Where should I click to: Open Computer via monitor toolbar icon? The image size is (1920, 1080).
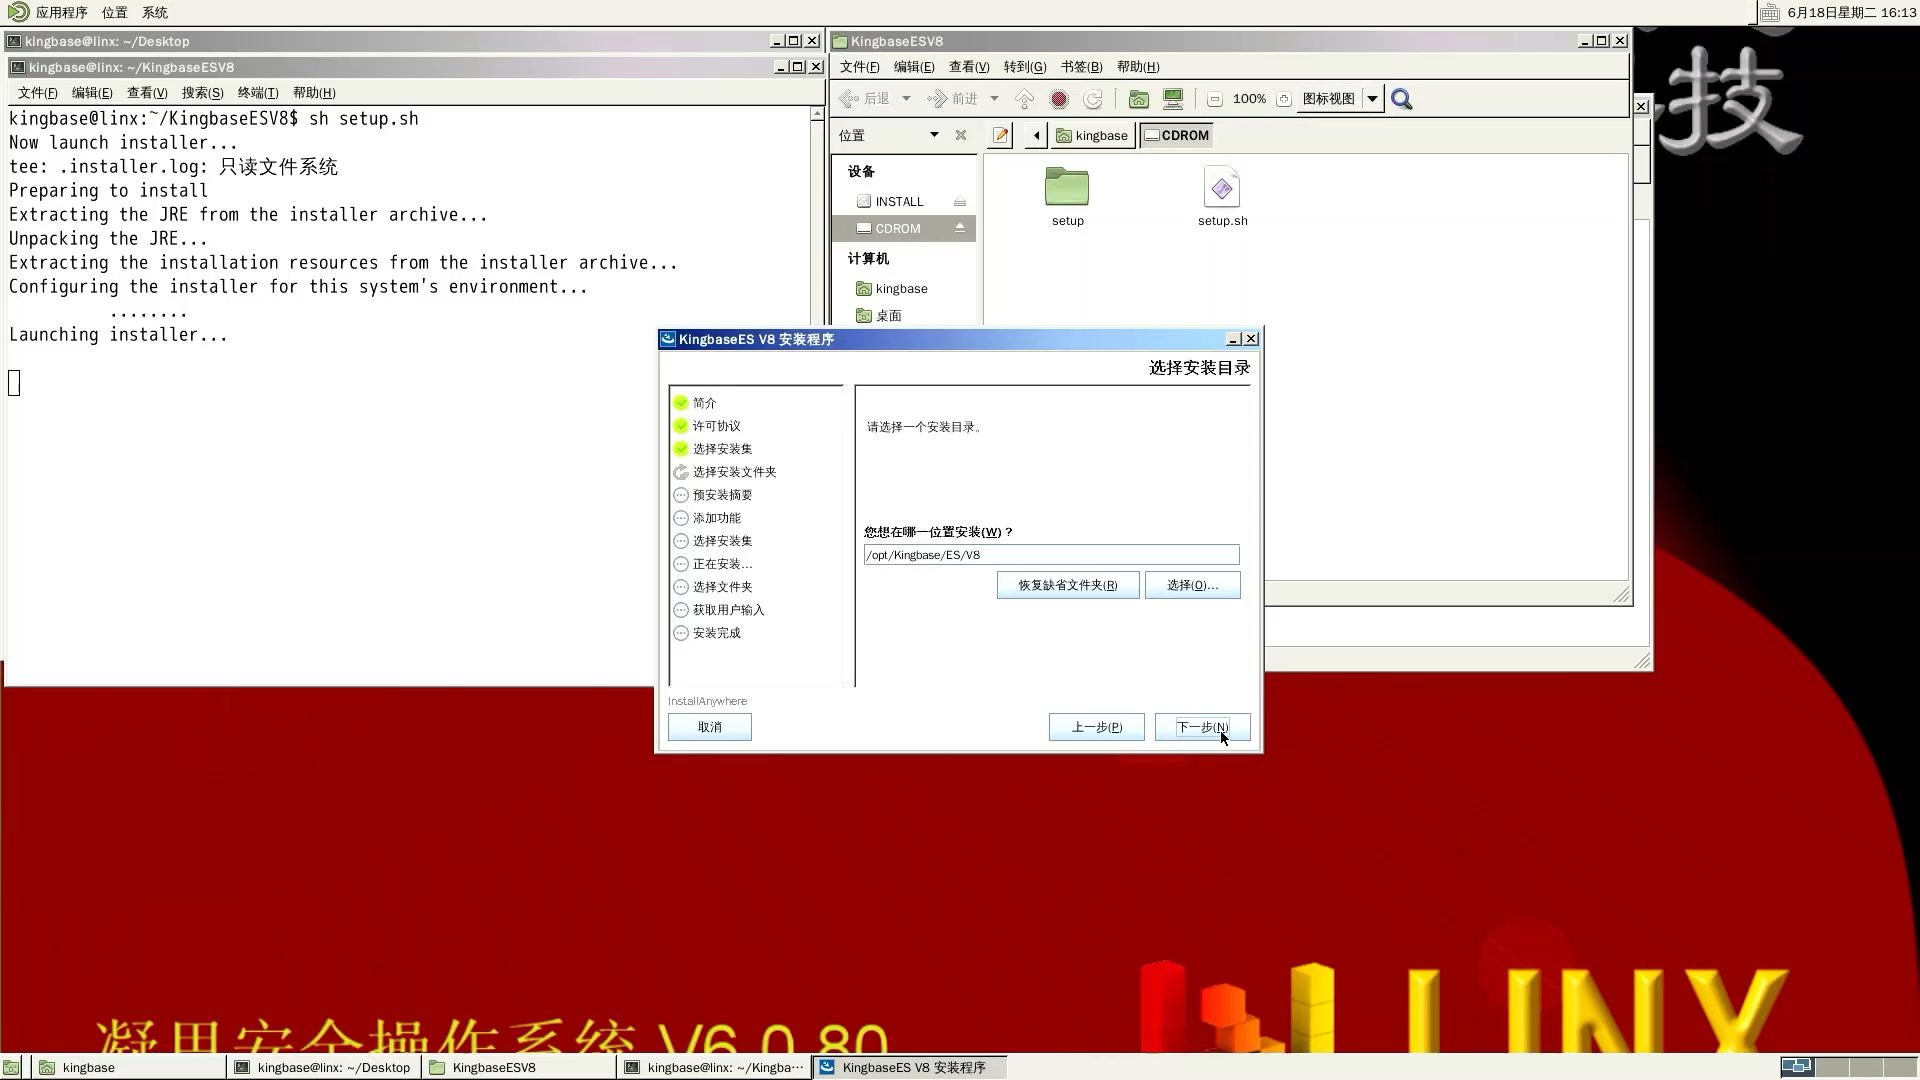click(x=1173, y=99)
